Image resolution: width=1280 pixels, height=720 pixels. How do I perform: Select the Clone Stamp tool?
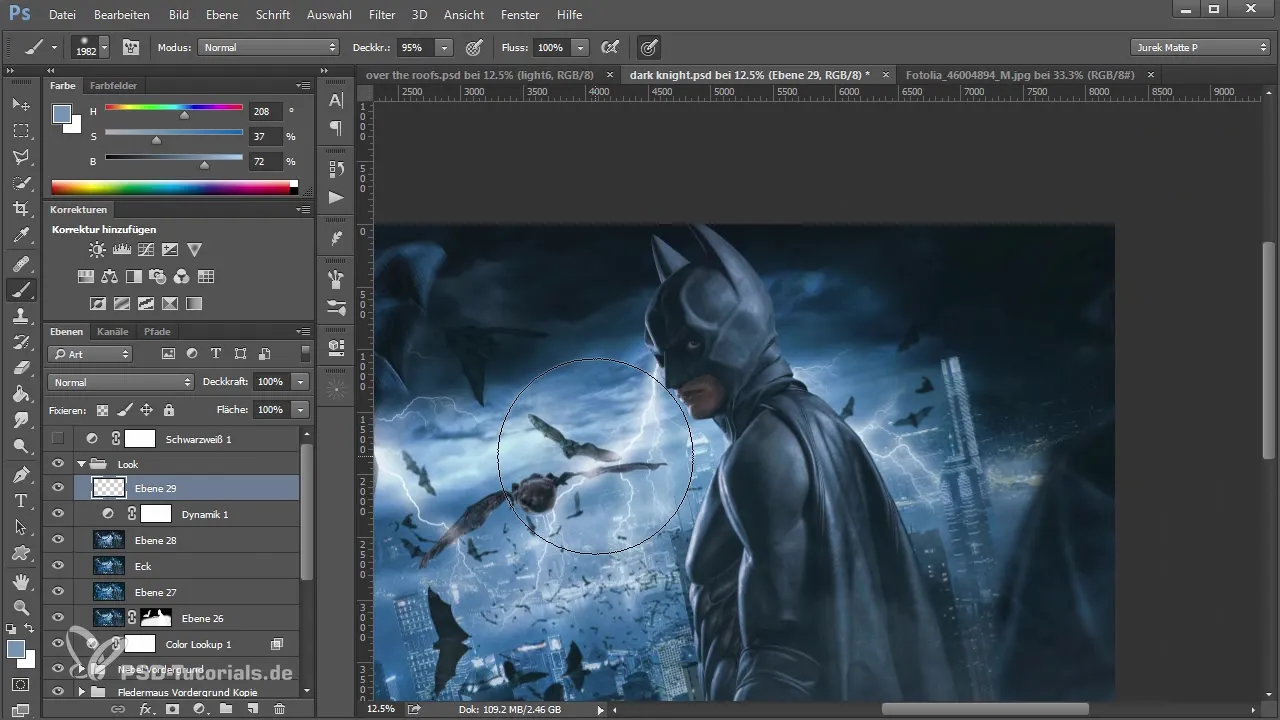21,316
